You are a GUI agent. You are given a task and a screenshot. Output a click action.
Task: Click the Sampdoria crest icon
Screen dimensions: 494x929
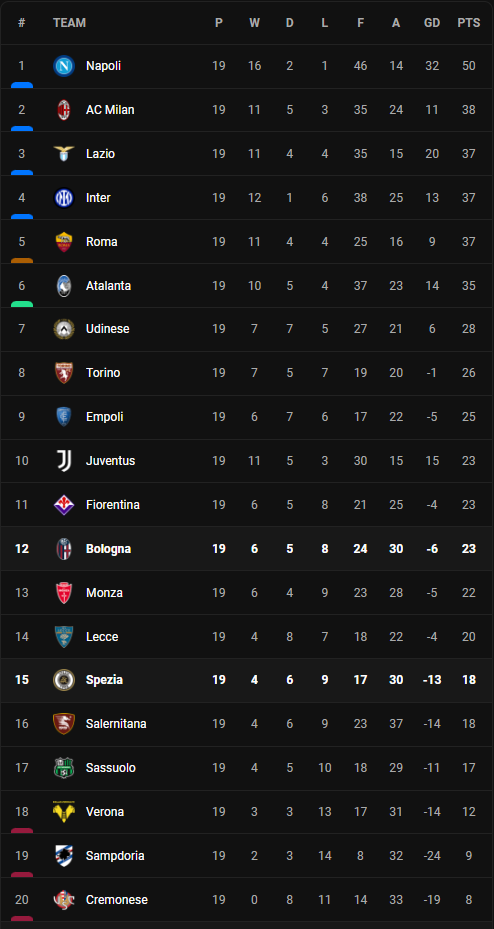tap(63, 855)
